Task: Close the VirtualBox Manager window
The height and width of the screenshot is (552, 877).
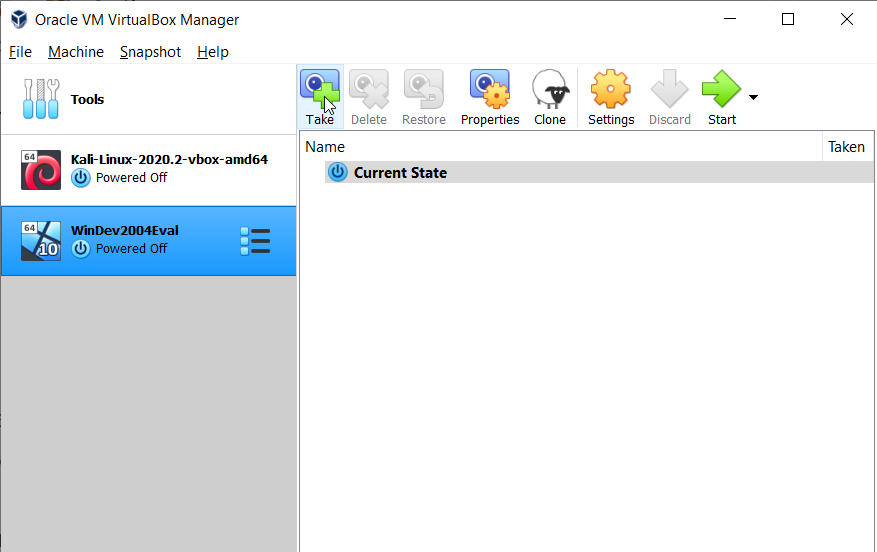Action: pyautogui.click(x=847, y=19)
